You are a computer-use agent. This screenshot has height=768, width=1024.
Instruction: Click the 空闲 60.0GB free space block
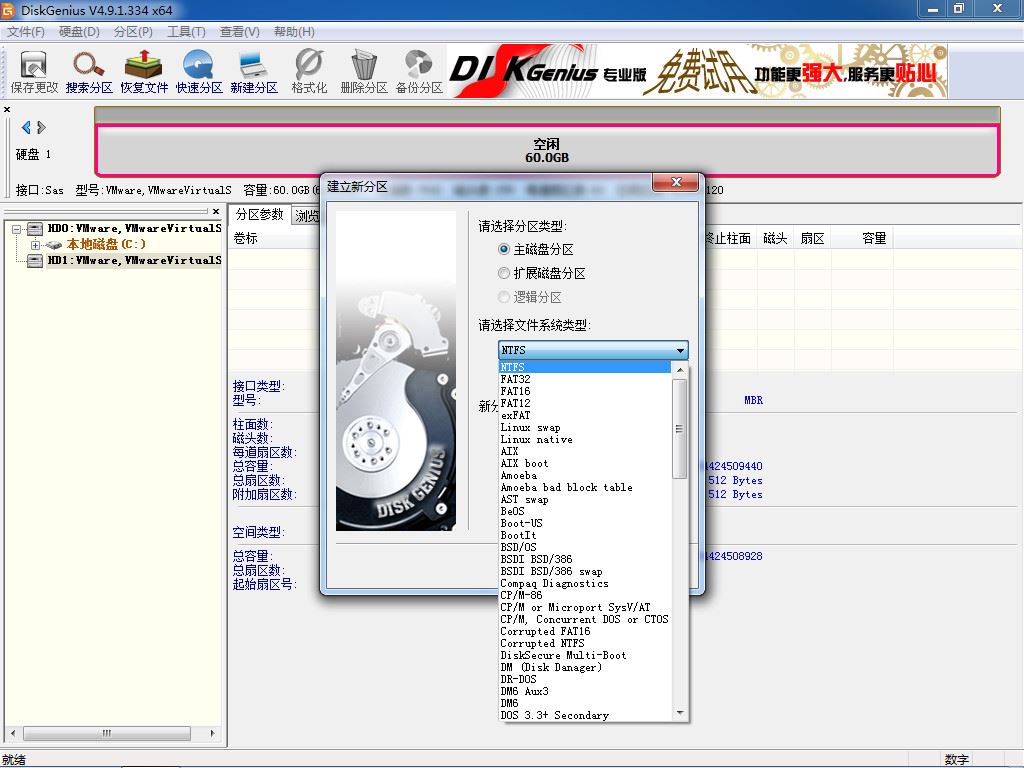pyautogui.click(x=547, y=150)
